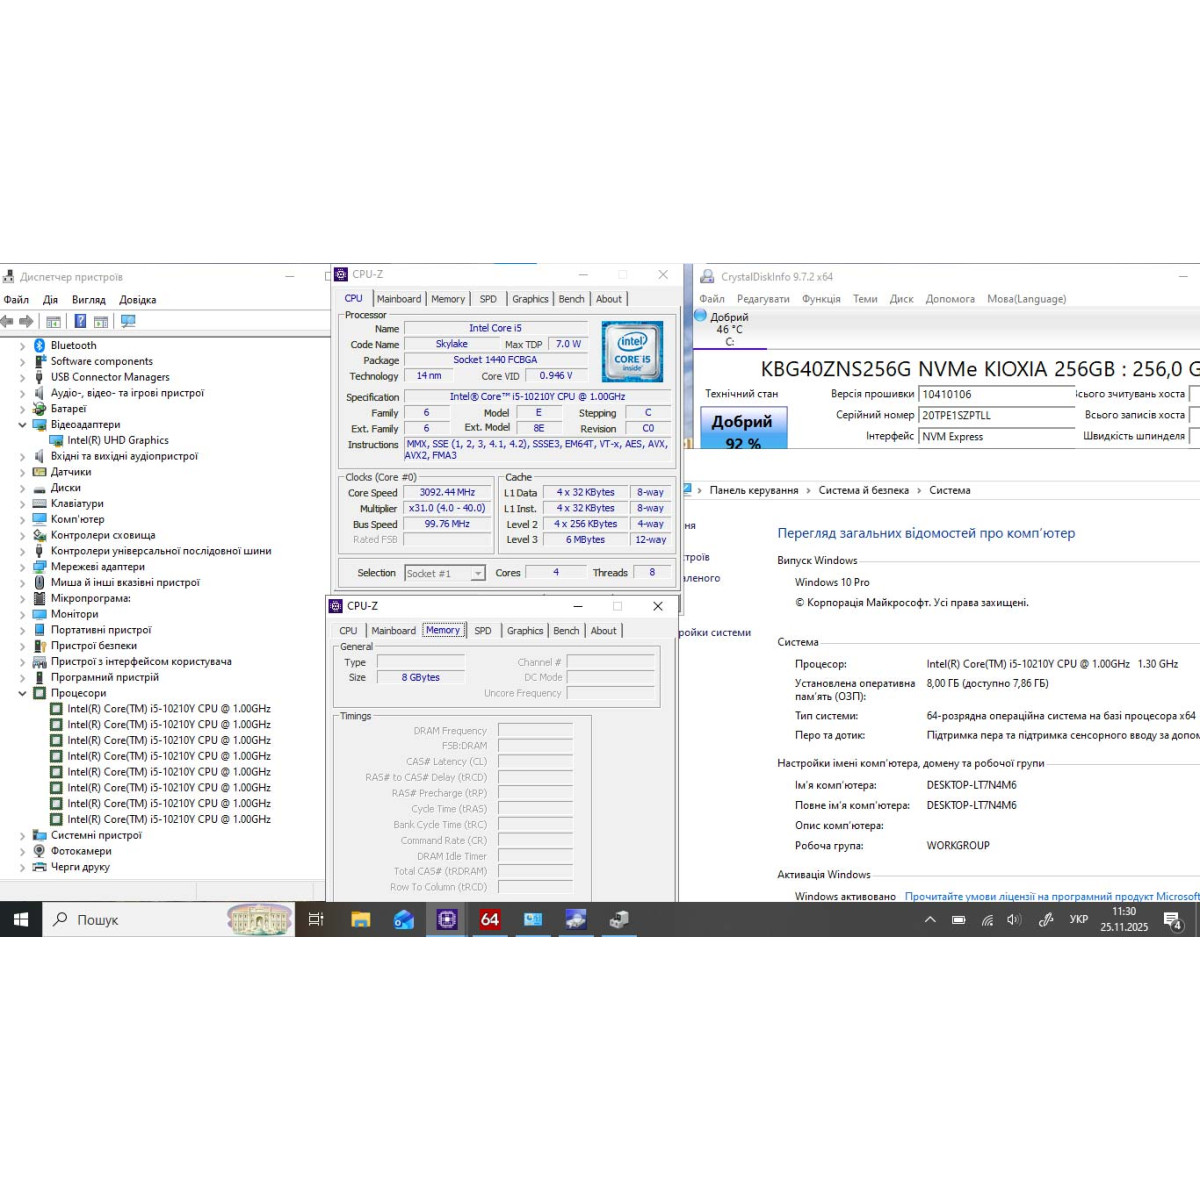
Task: Select the Батареї battery icon in tree
Action: click(40, 408)
